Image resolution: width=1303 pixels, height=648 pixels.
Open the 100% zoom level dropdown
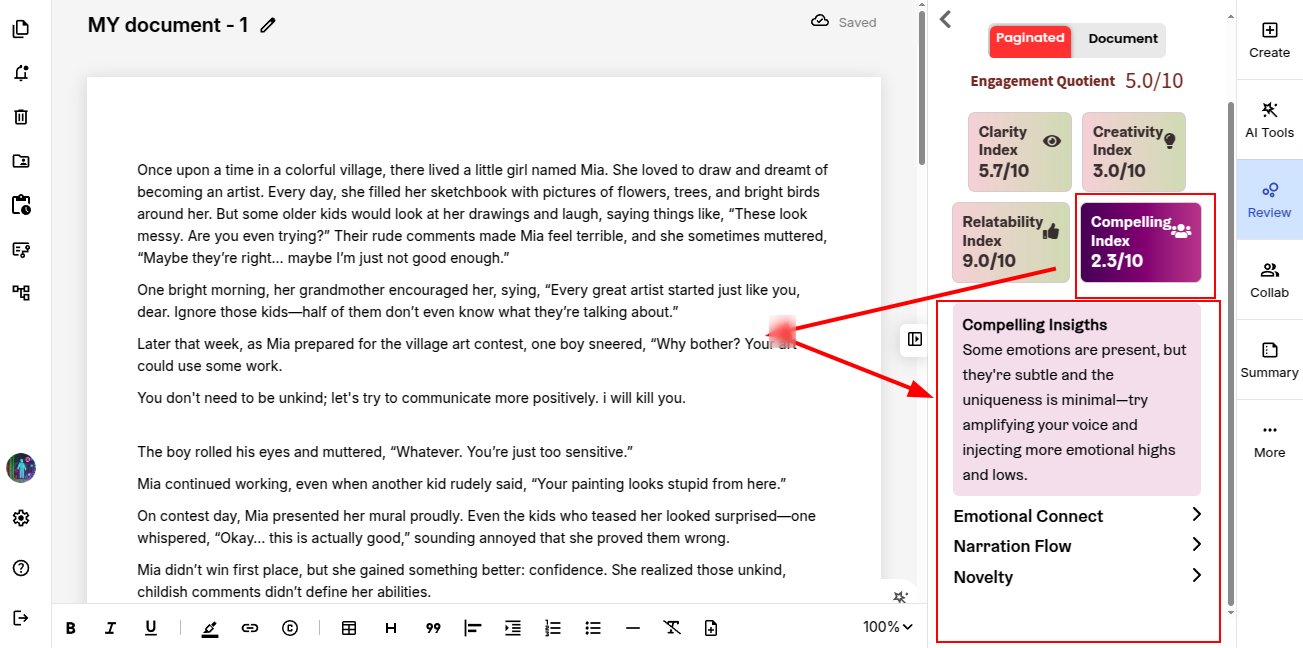(888, 627)
